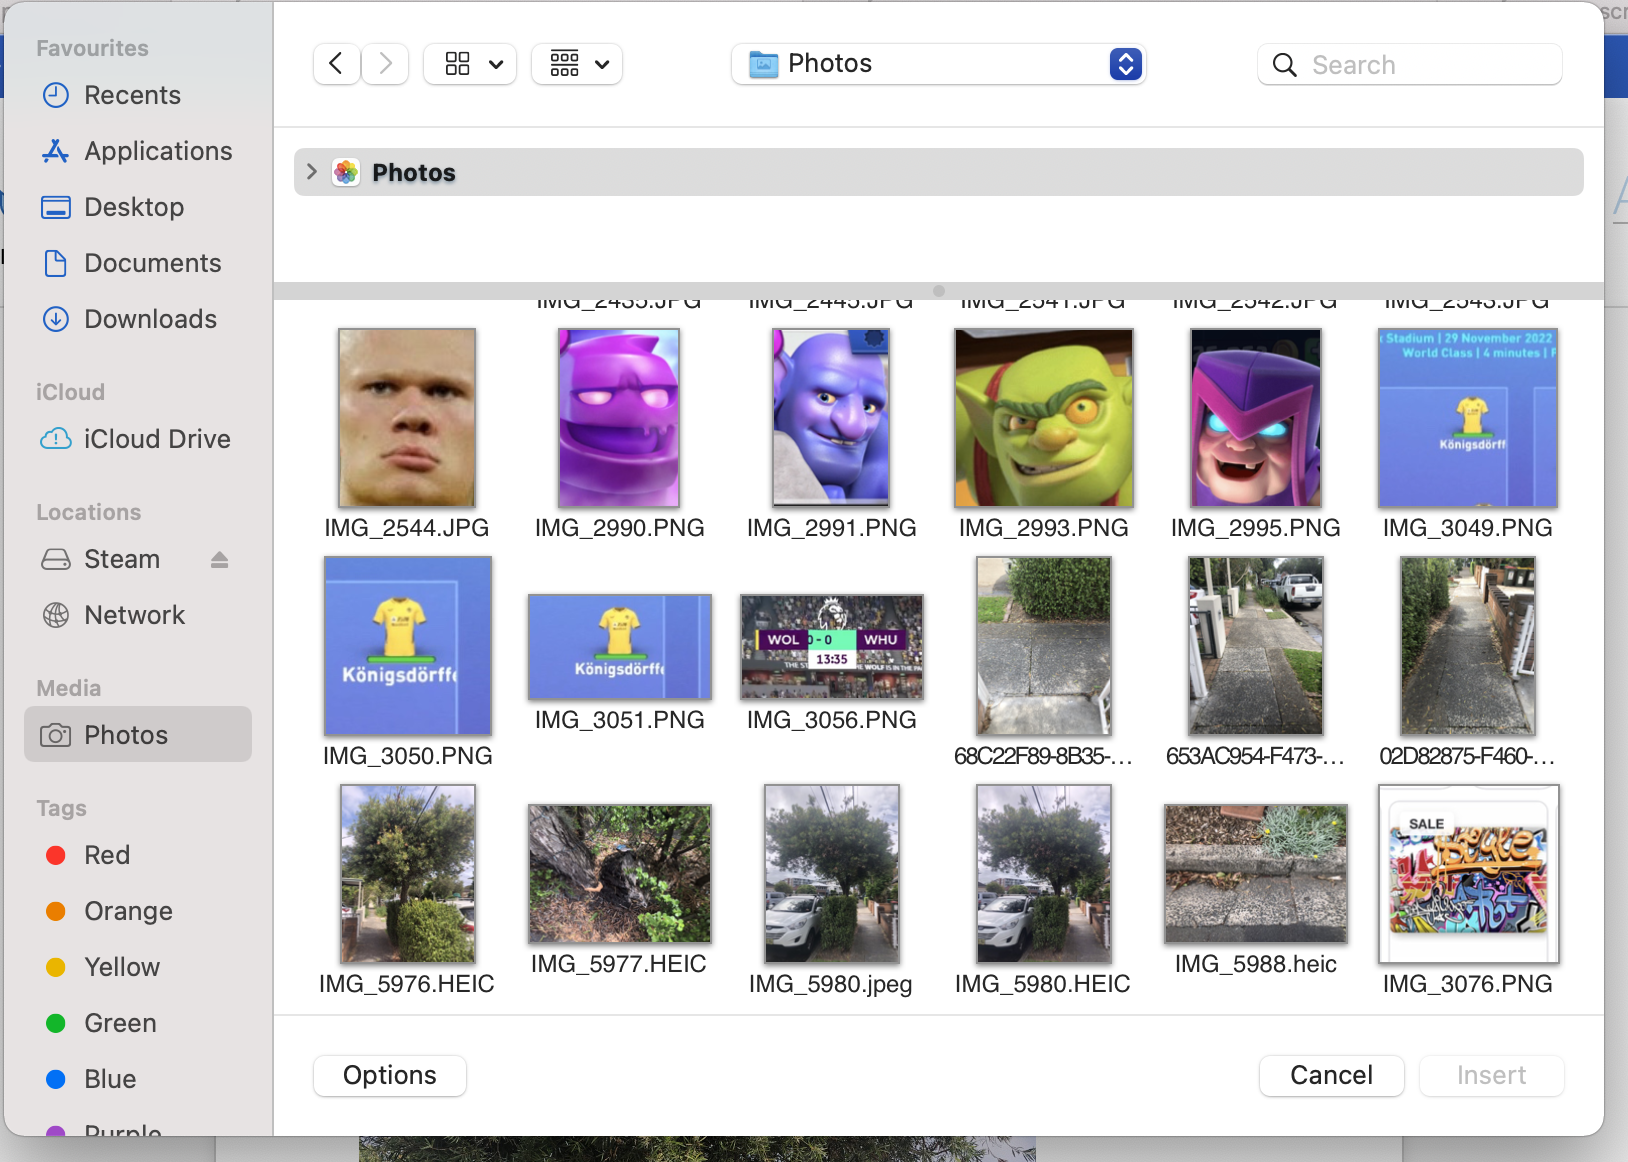The image size is (1628, 1162).
Task: Click the Photos app icon in header row
Action: pos(346,172)
